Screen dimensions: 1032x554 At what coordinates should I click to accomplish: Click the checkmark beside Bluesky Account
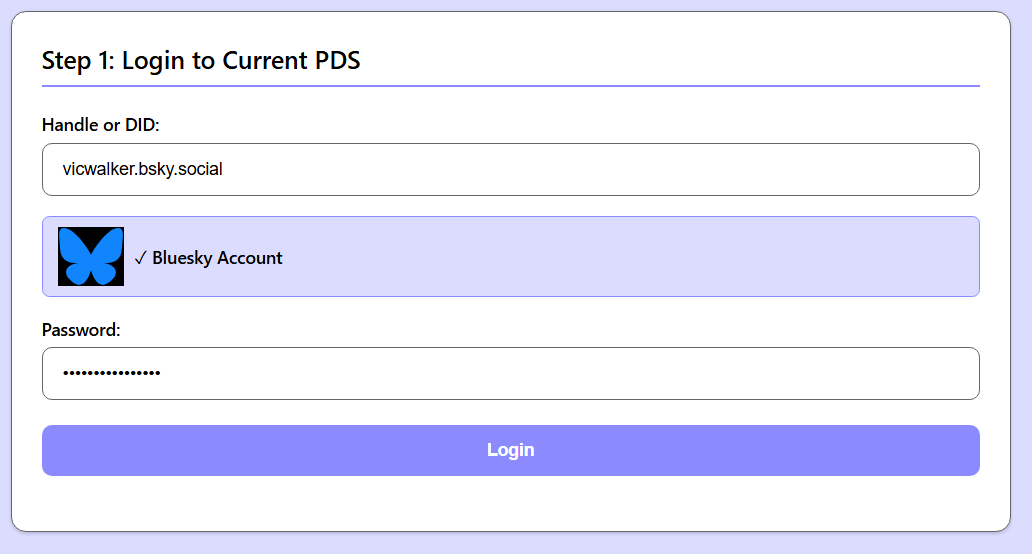(140, 258)
